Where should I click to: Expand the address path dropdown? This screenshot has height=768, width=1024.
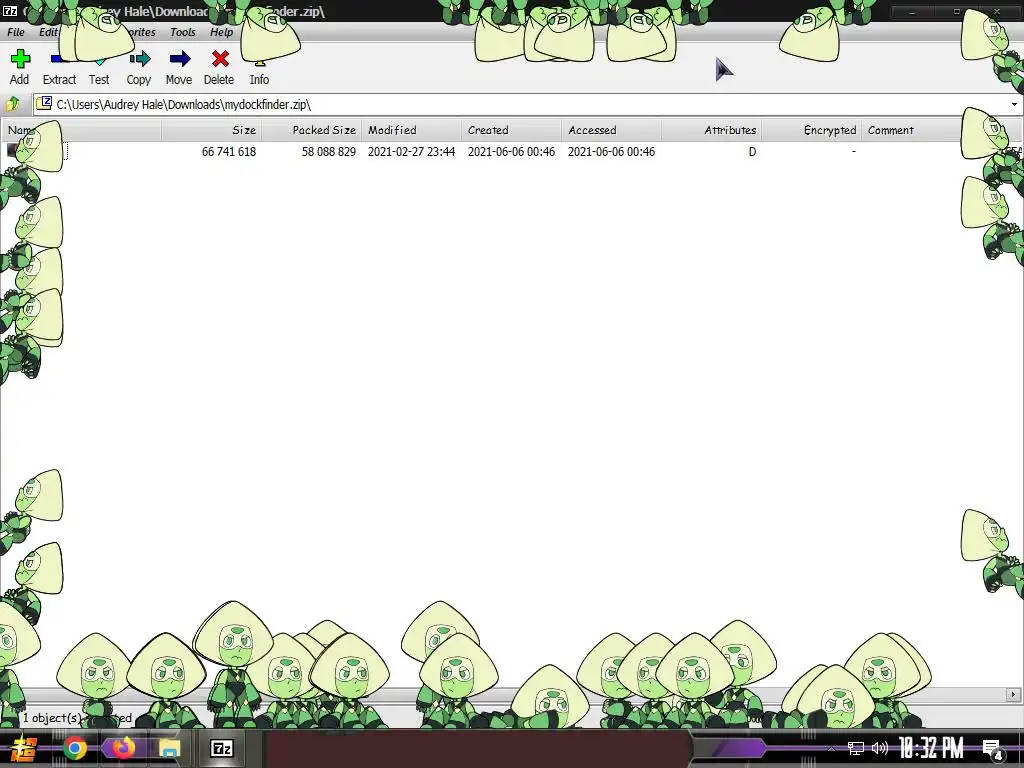pos(1014,104)
